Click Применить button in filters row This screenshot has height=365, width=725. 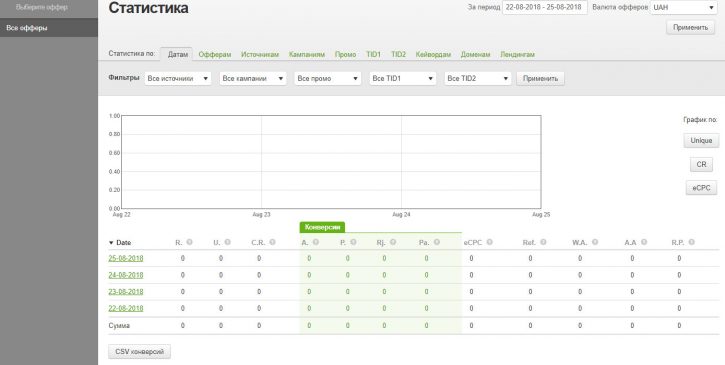[x=541, y=79]
